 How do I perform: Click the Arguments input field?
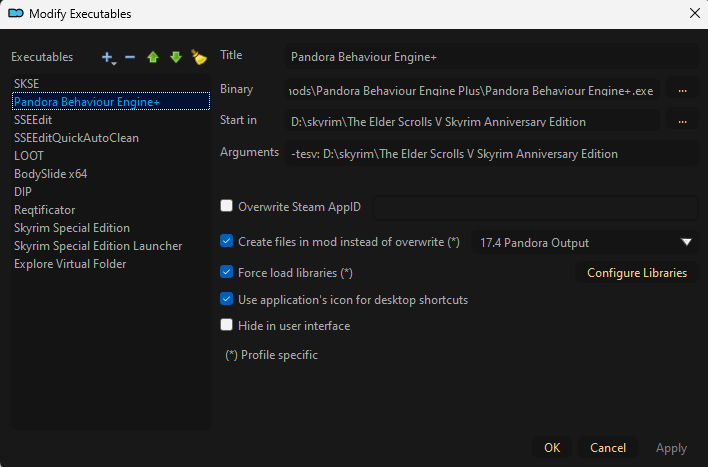[x=492, y=154]
